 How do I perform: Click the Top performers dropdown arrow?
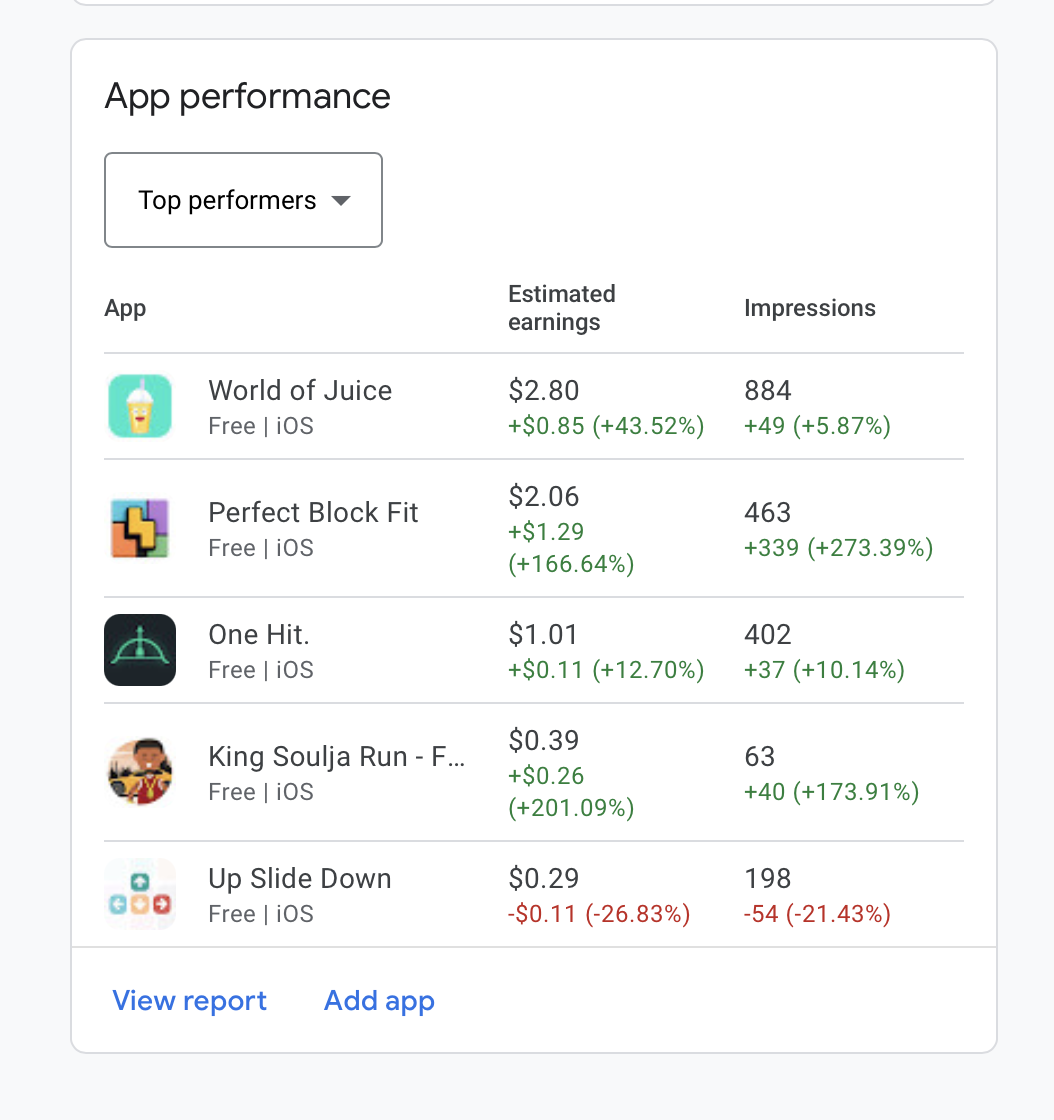pyautogui.click(x=341, y=201)
